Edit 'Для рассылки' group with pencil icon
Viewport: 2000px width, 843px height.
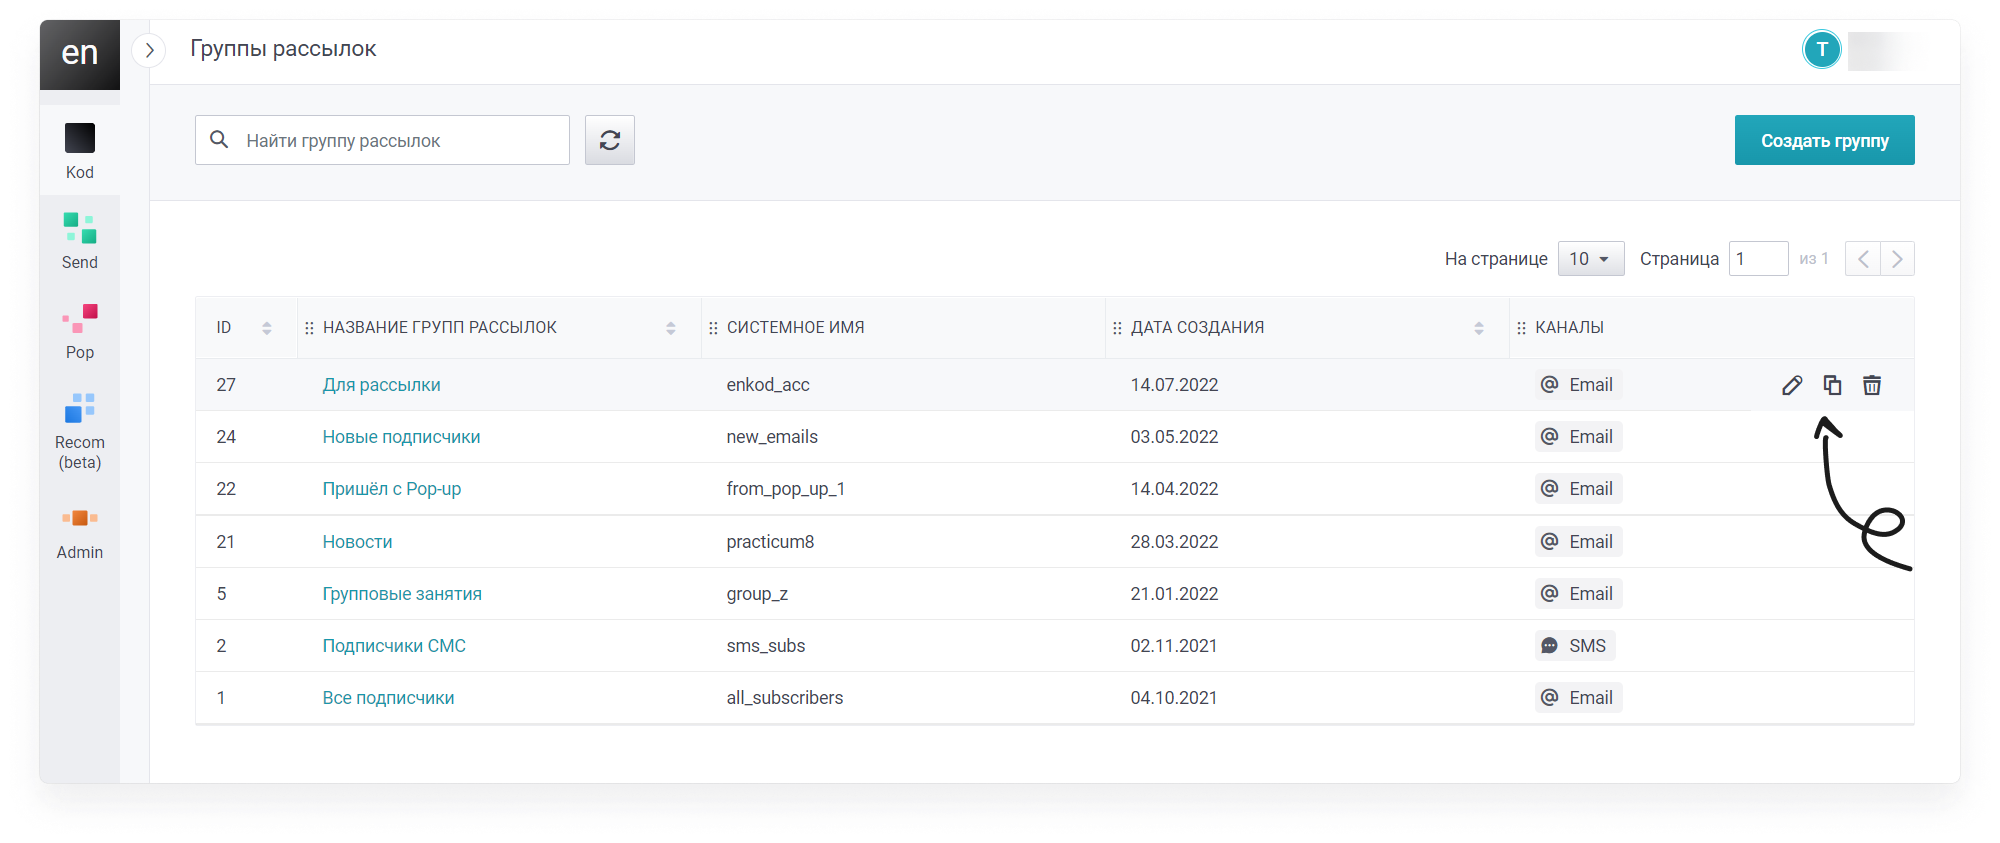[x=1792, y=385]
